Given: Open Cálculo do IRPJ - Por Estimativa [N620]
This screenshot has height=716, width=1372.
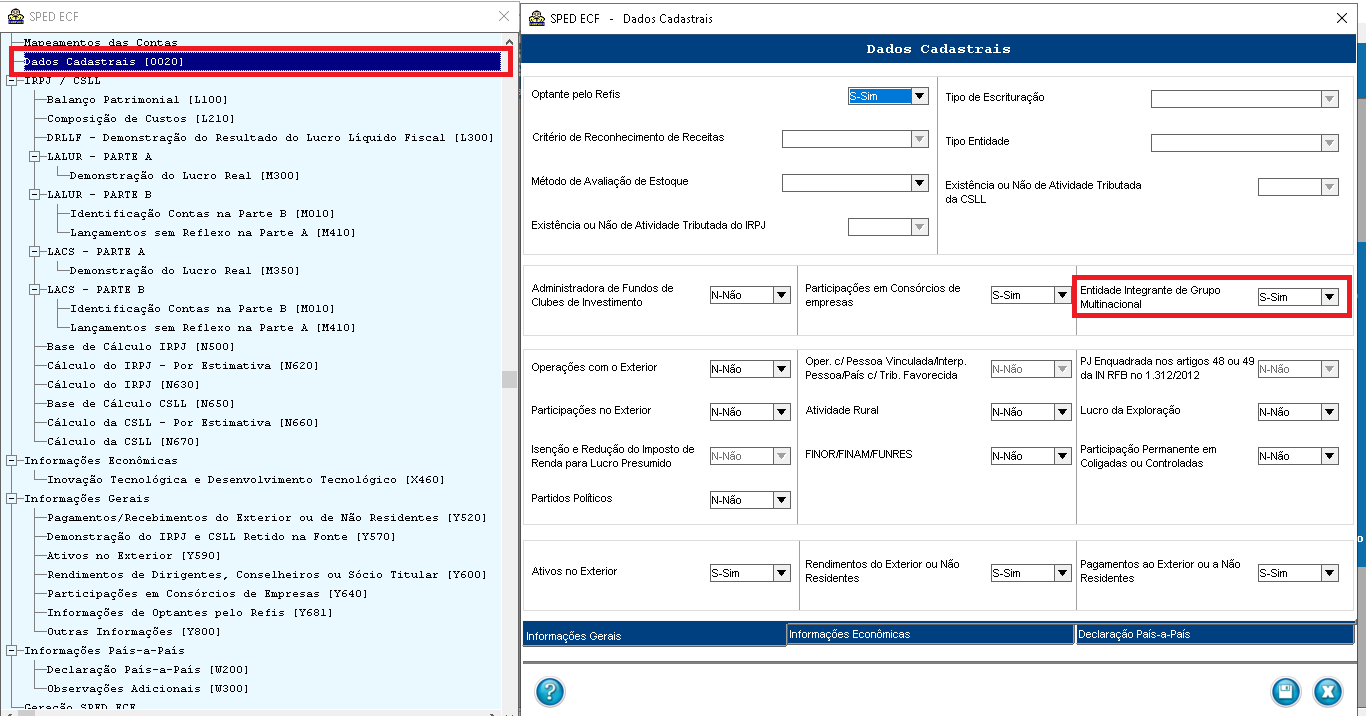Looking at the screenshot, I should click(x=183, y=366).
